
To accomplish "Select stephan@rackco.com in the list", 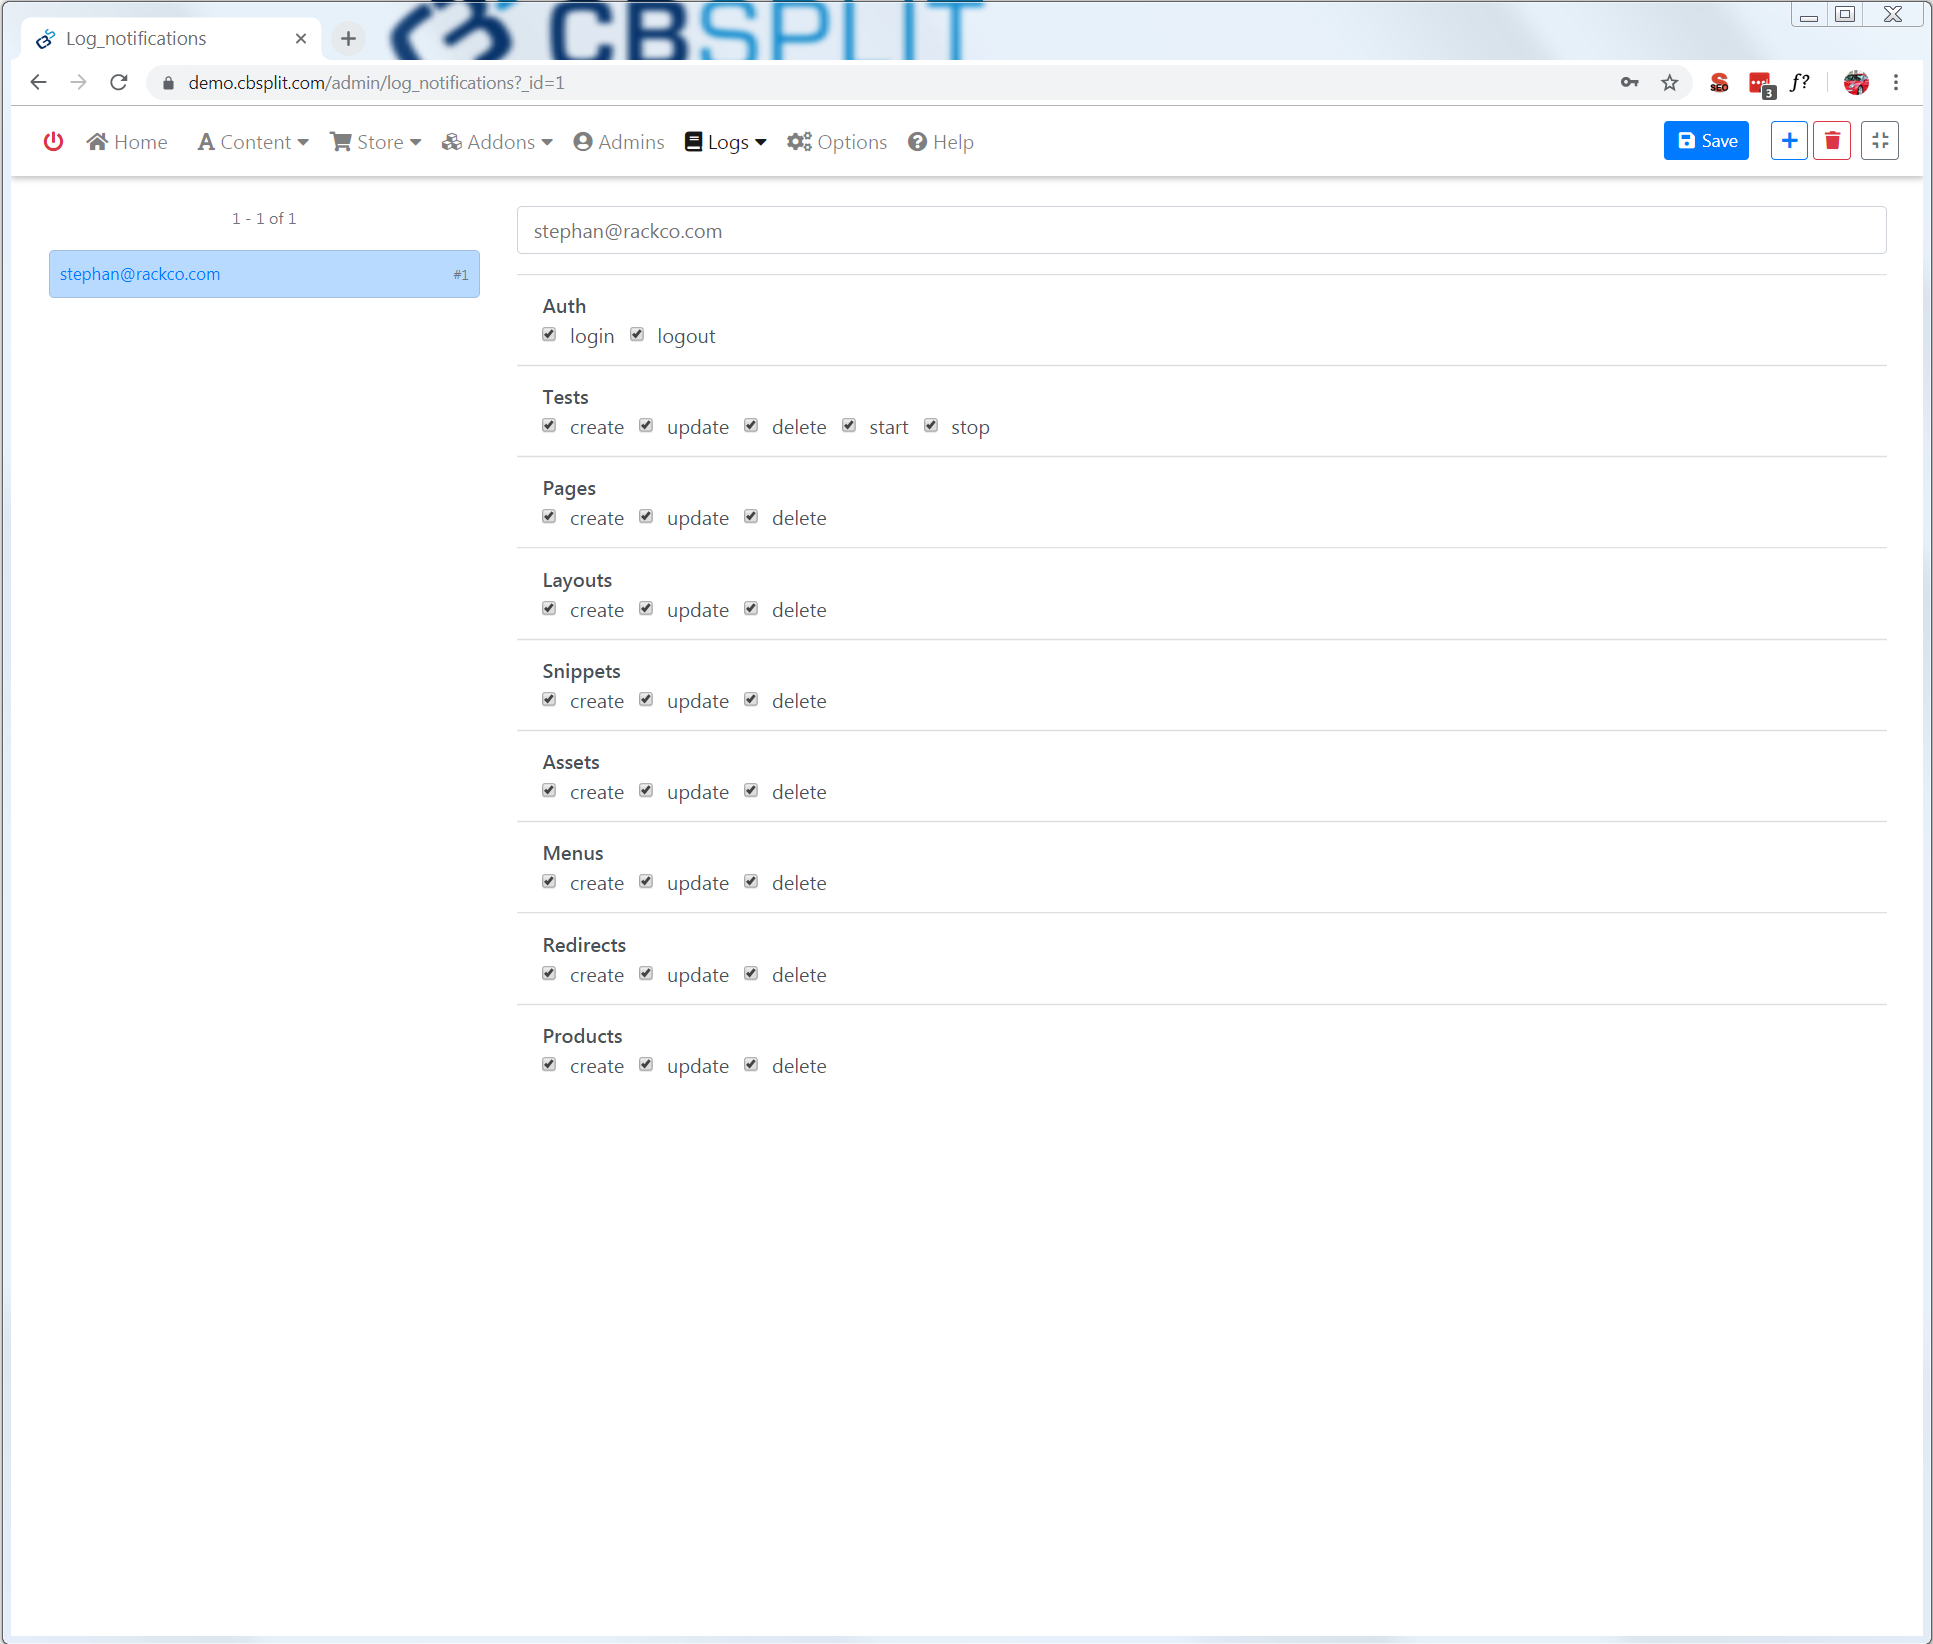I will 264,274.
